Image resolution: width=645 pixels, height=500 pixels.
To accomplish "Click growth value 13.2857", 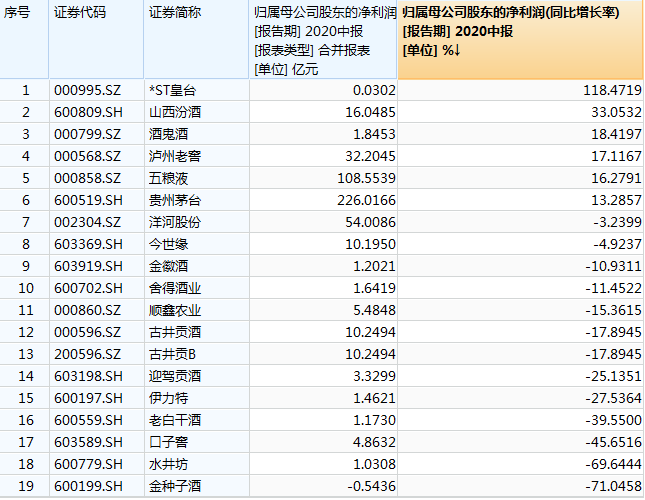I will [616, 200].
